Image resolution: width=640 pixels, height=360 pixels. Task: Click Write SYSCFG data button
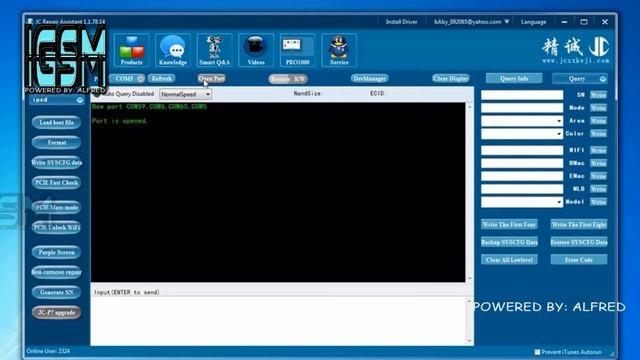click(x=56, y=162)
